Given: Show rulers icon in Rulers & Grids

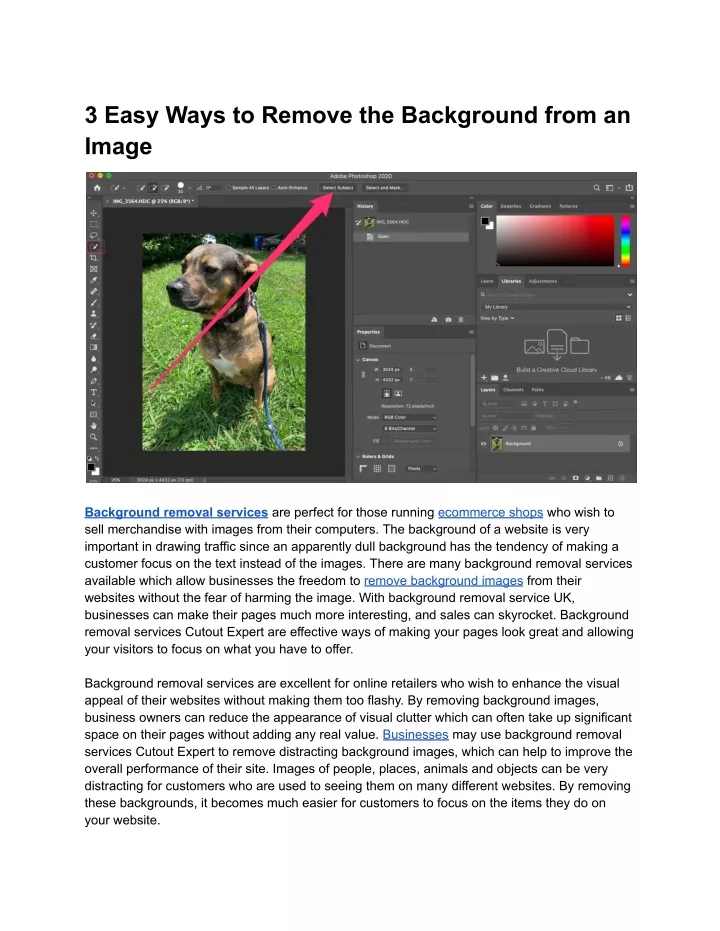Looking at the screenshot, I should [x=363, y=468].
